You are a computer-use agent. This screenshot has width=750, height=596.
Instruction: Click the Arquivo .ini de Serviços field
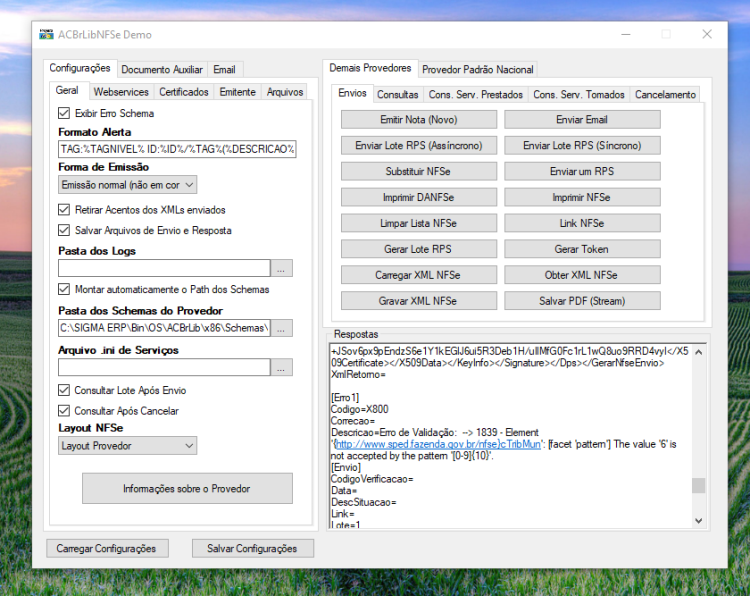coord(164,367)
